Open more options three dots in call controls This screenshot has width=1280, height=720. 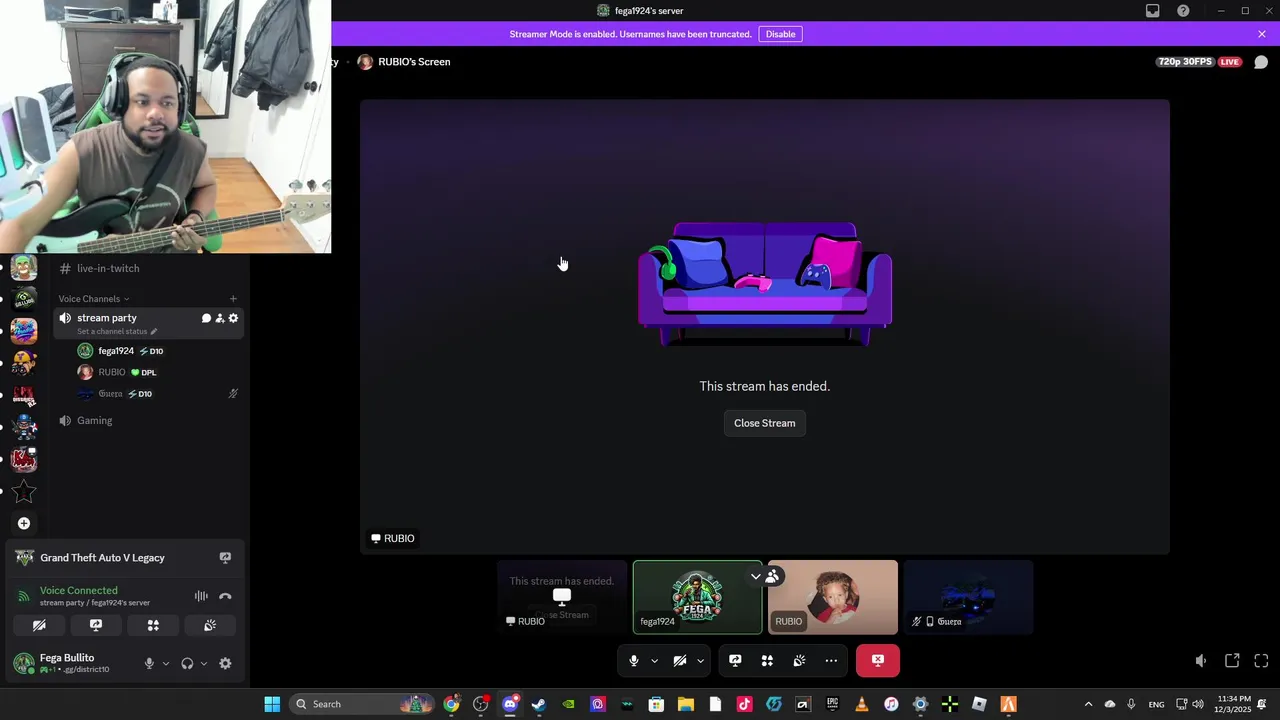pos(831,661)
